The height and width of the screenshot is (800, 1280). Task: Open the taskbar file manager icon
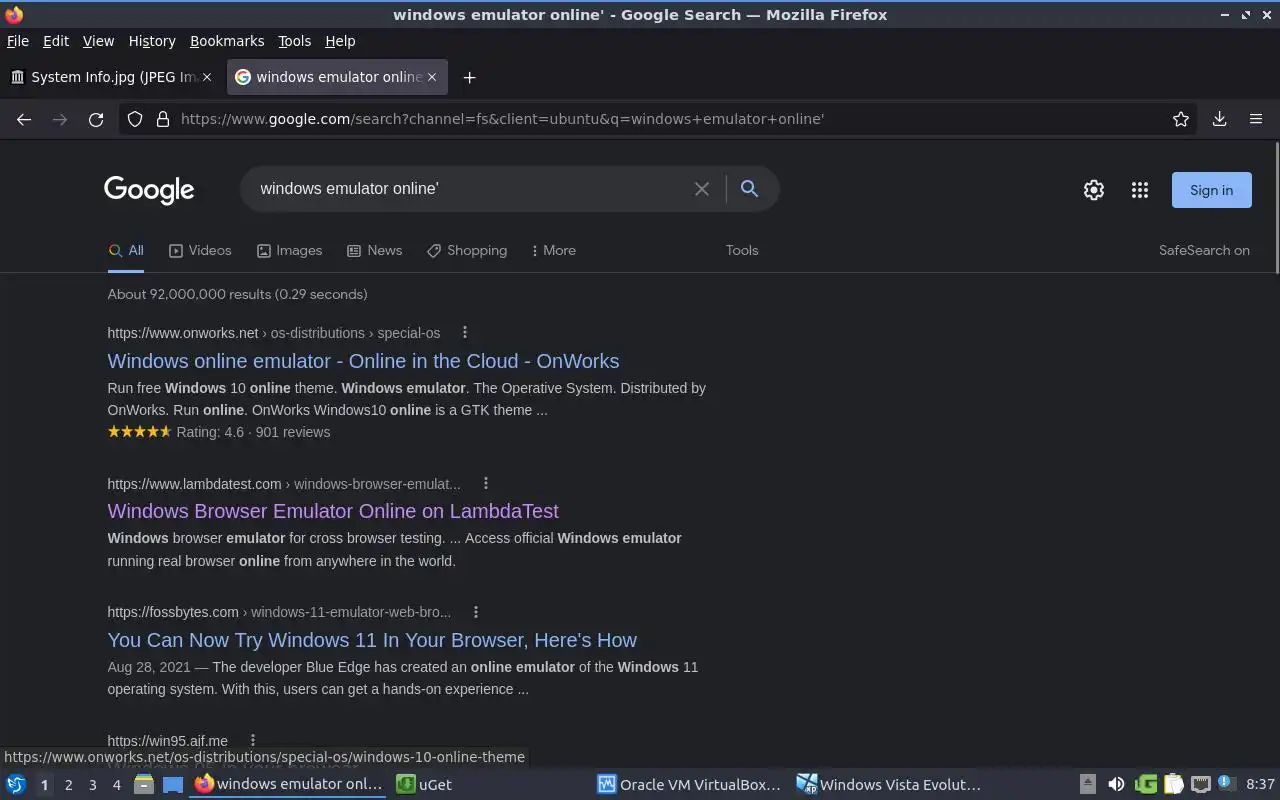click(x=144, y=785)
